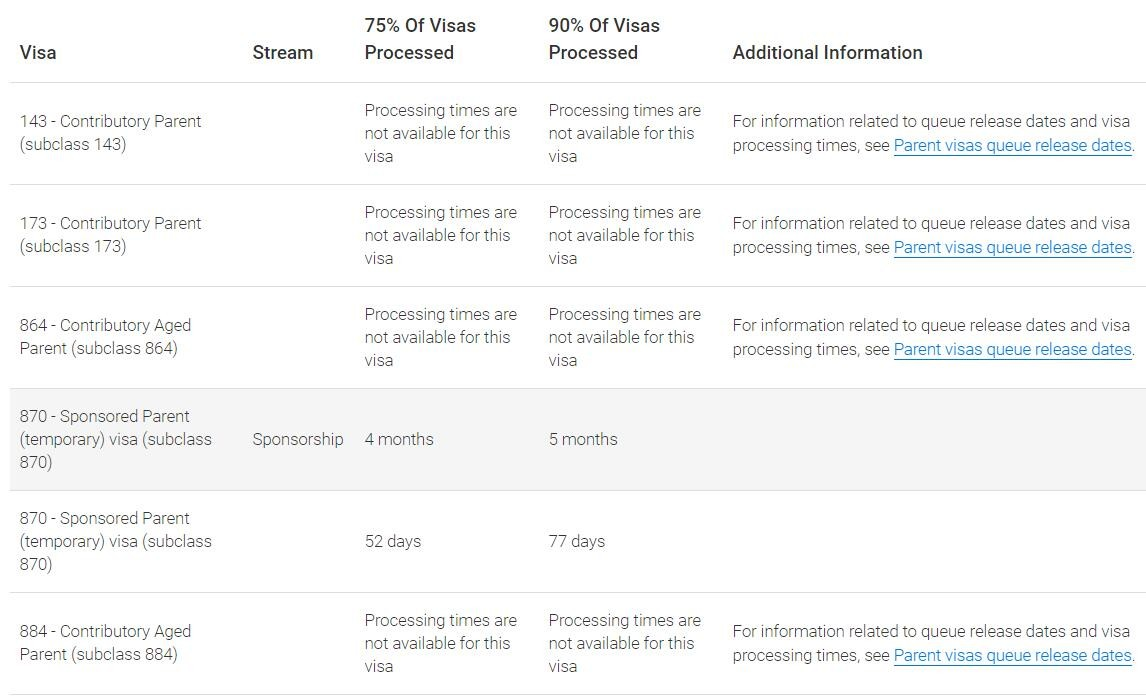Viewport: 1146px width, 700px height.
Task: Select the 870 visa name in the 52 days row
Action: 115,542
